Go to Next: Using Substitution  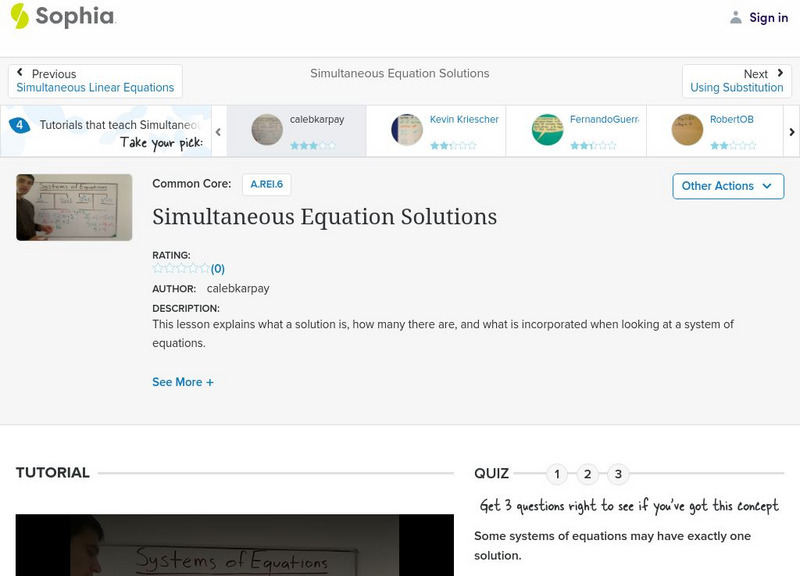click(737, 81)
